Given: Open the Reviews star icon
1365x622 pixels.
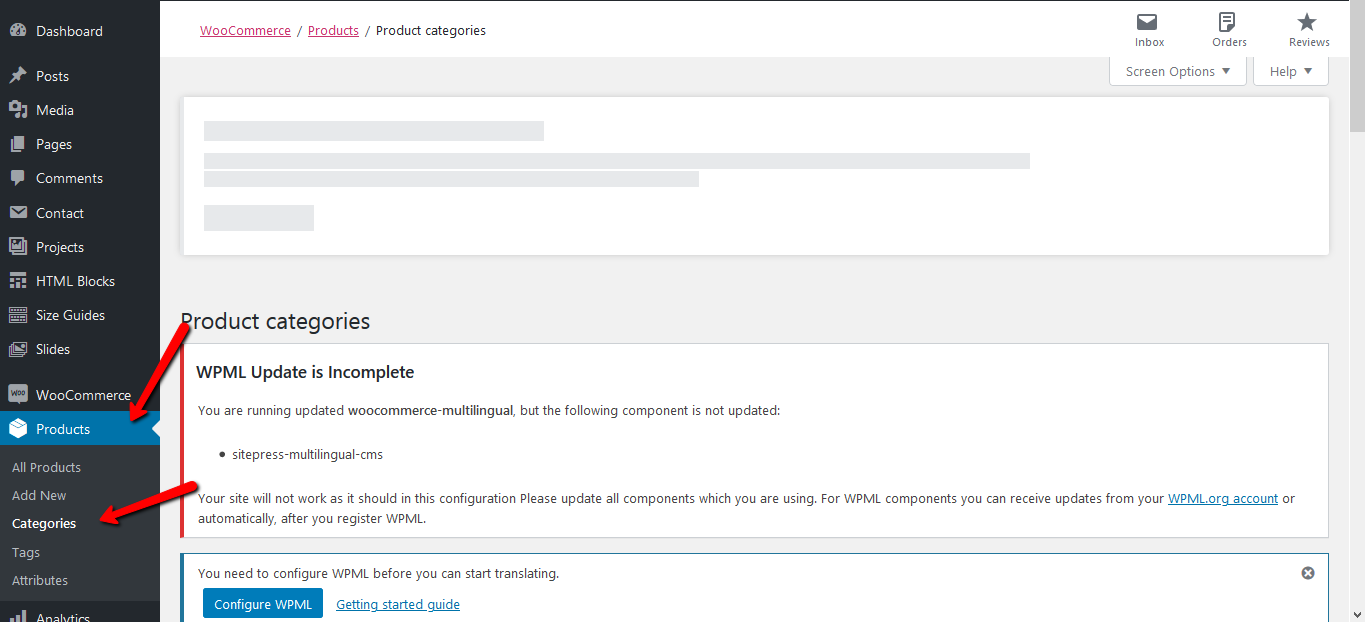Looking at the screenshot, I should point(1307,22).
